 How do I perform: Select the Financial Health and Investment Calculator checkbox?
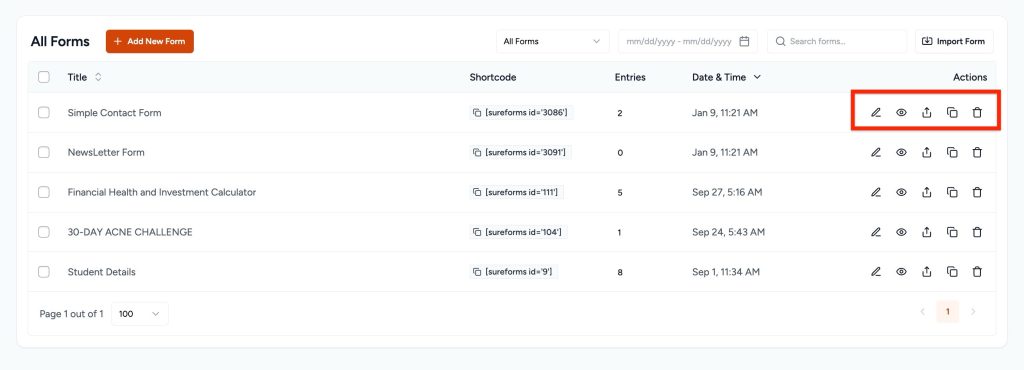click(44, 193)
